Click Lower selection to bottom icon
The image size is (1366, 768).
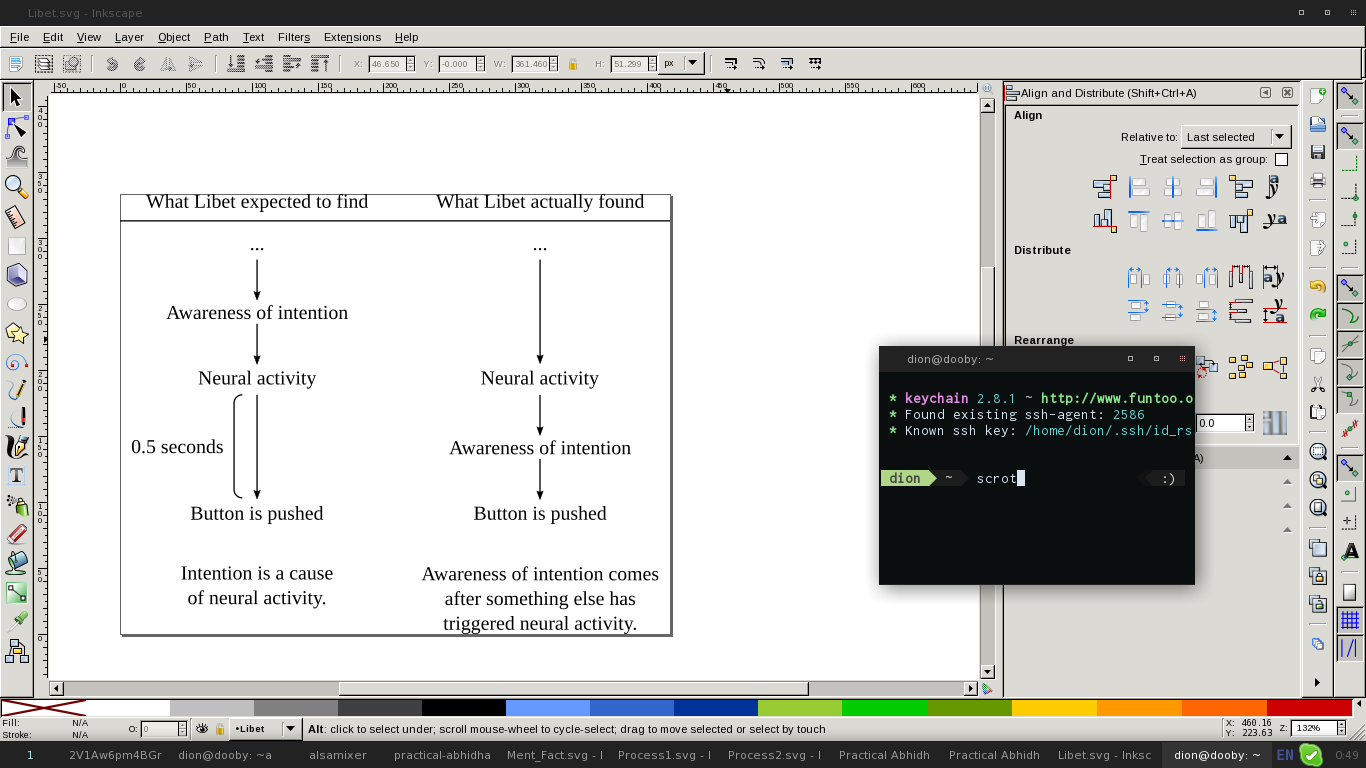point(236,64)
